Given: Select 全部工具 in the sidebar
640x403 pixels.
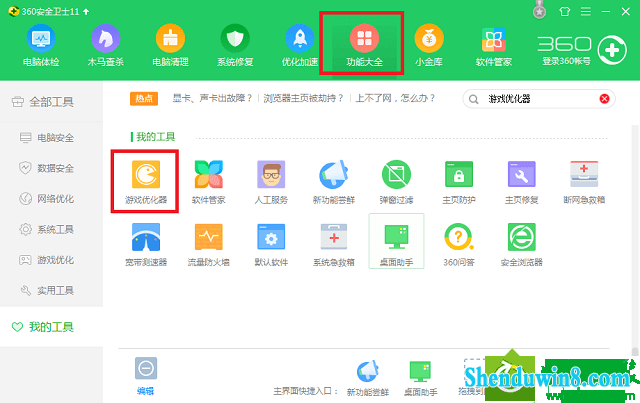Looking at the screenshot, I should pos(51,102).
